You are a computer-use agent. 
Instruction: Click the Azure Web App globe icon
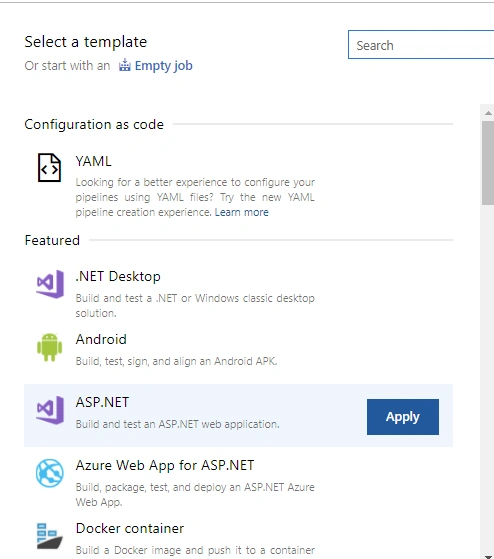50,473
